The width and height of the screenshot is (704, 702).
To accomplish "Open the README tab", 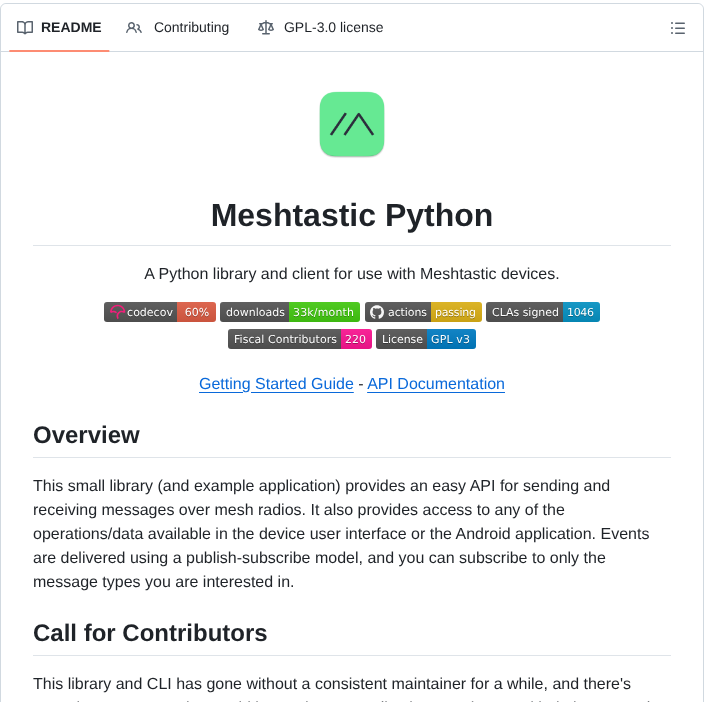I will (x=59, y=28).
